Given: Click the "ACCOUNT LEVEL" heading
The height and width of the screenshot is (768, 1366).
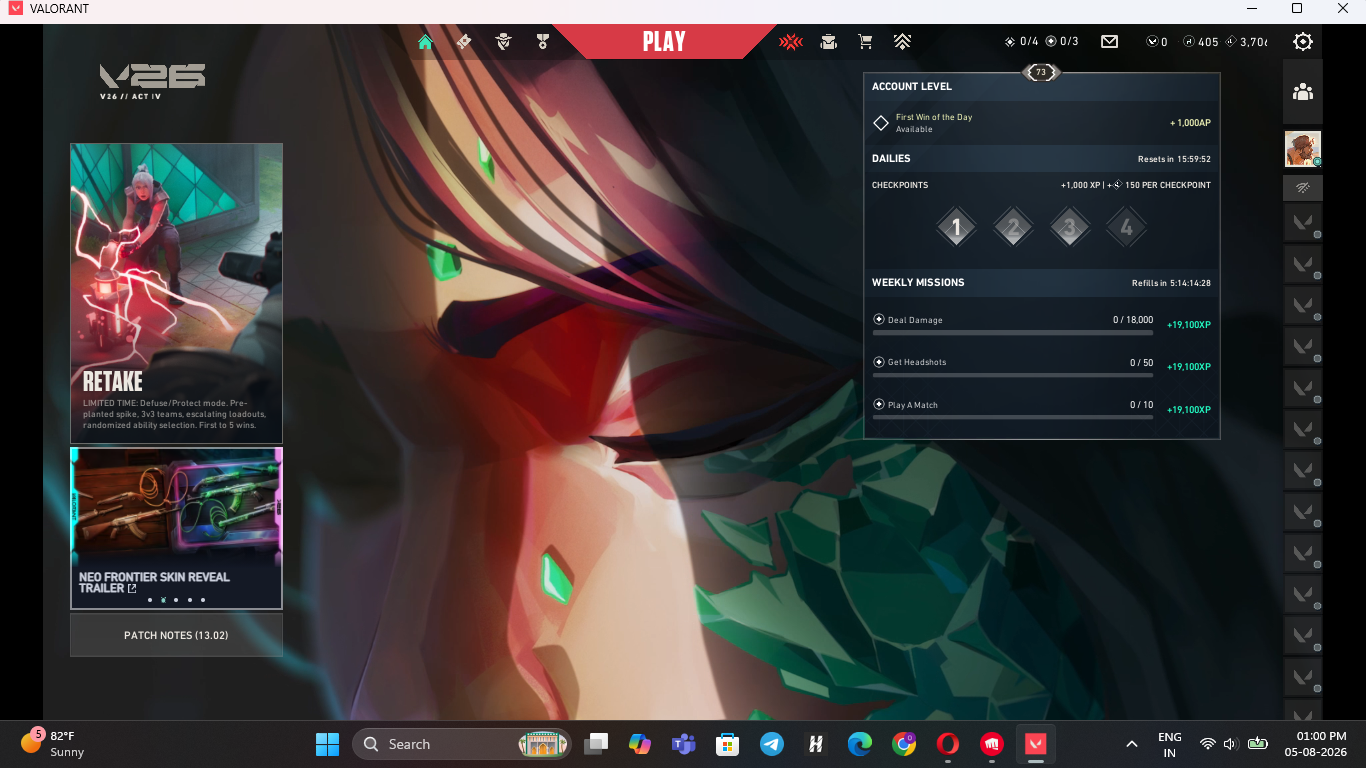Looking at the screenshot, I should [x=912, y=86].
